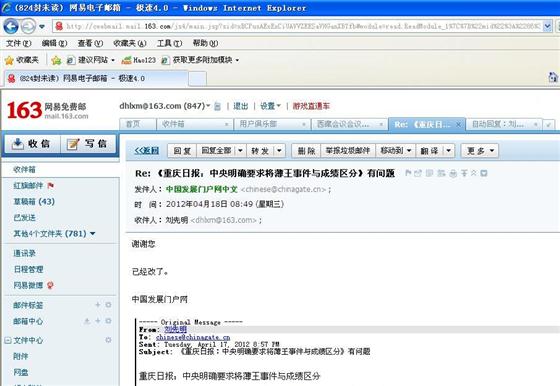
Task: Open the Hao123 favorites shortcut
Action: pyautogui.click(x=139, y=60)
